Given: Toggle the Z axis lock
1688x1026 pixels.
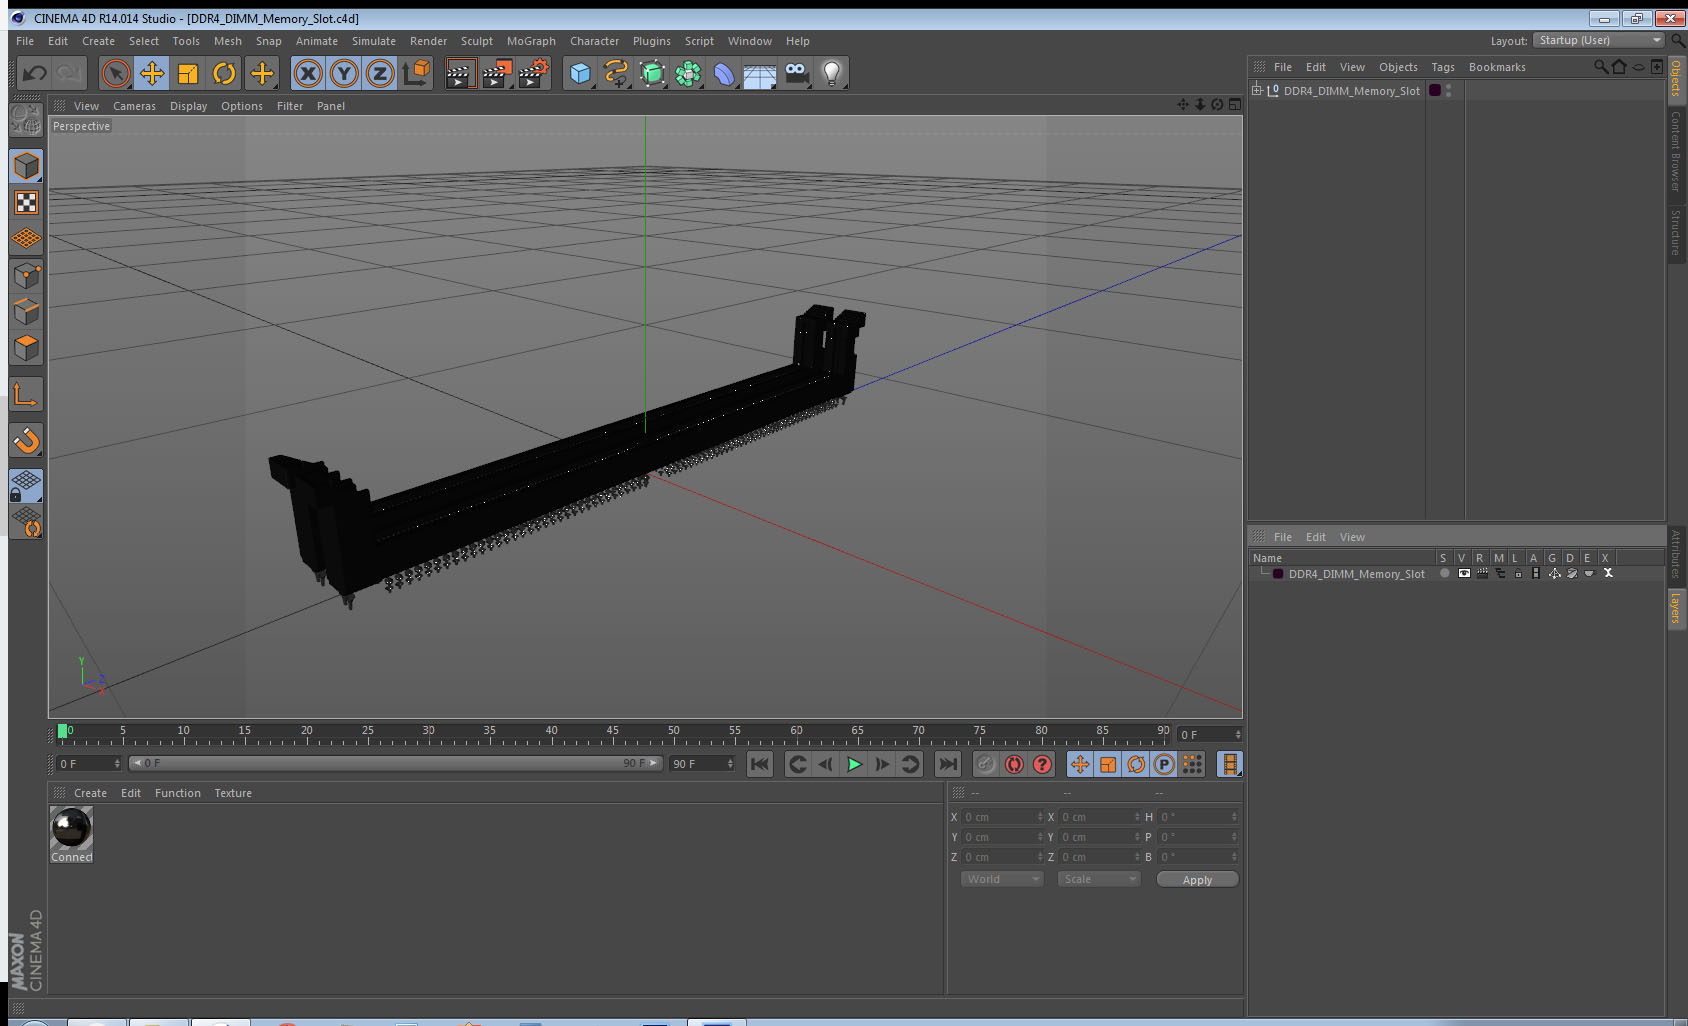Looking at the screenshot, I should click(380, 73).
